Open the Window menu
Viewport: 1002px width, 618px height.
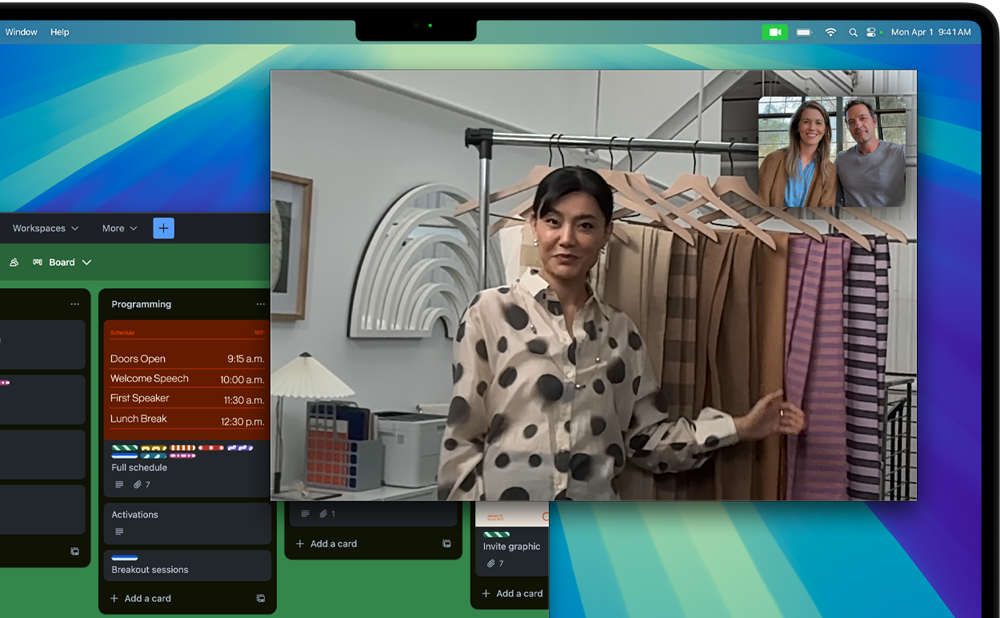point(21,32)
